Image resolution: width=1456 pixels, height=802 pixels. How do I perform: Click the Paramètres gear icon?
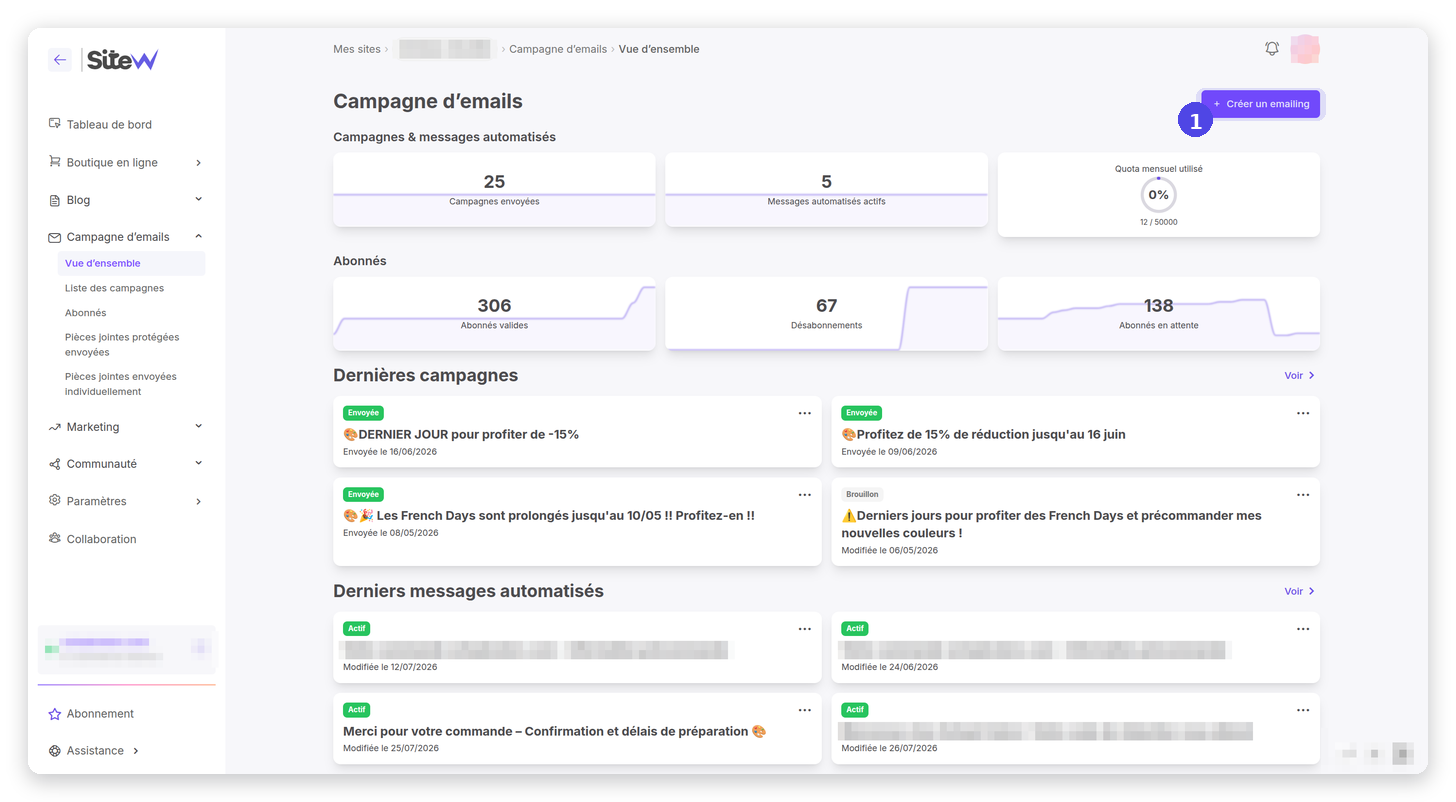click(x=55, y=501)
